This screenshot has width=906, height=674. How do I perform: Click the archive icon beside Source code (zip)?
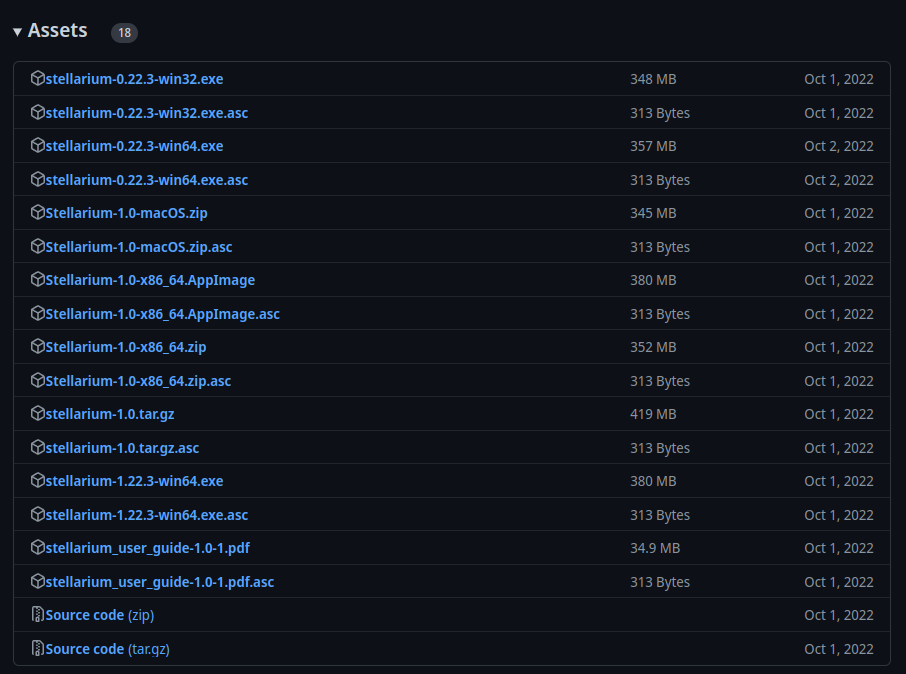tap(37, 615)
